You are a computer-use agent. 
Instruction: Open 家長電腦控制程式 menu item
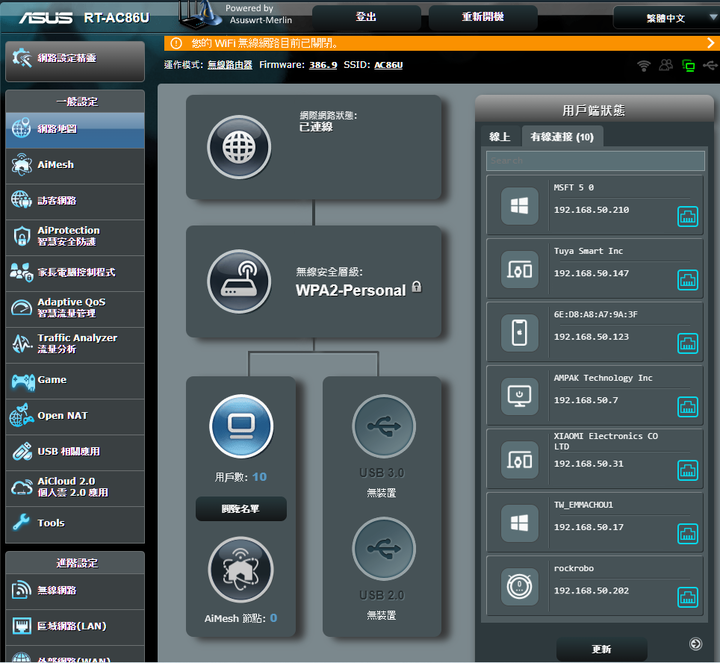click(75, 272)
